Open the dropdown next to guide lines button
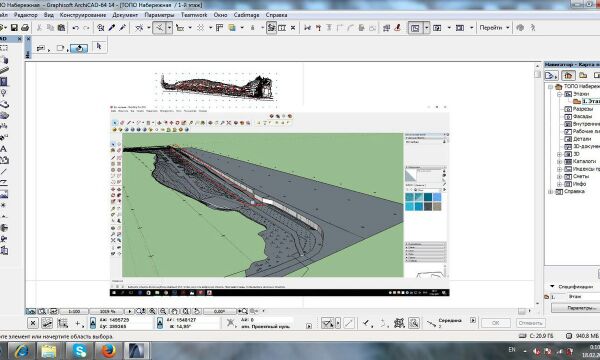Screen dimensions: 600x360 [169, 28]
